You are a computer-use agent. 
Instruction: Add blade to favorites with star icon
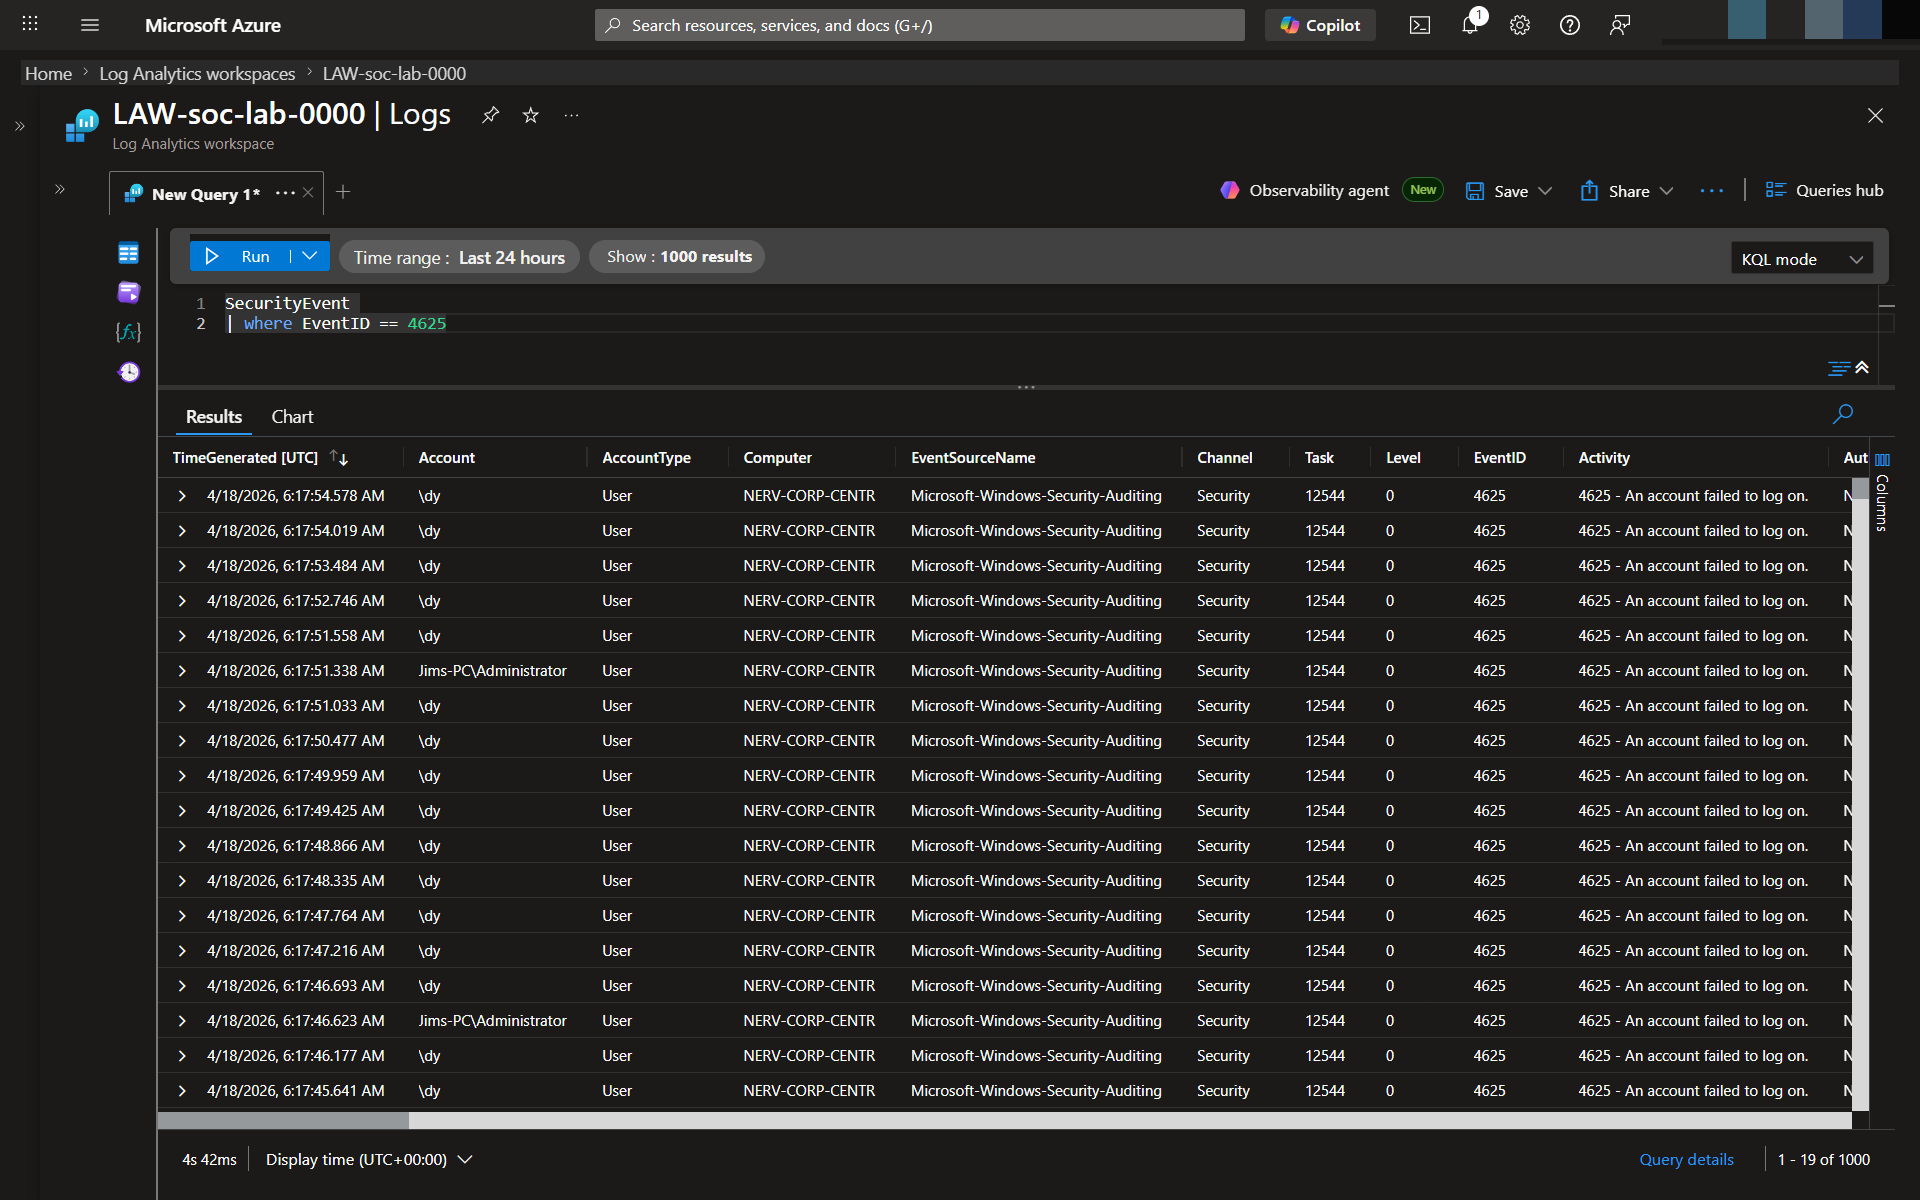point(531,115)
